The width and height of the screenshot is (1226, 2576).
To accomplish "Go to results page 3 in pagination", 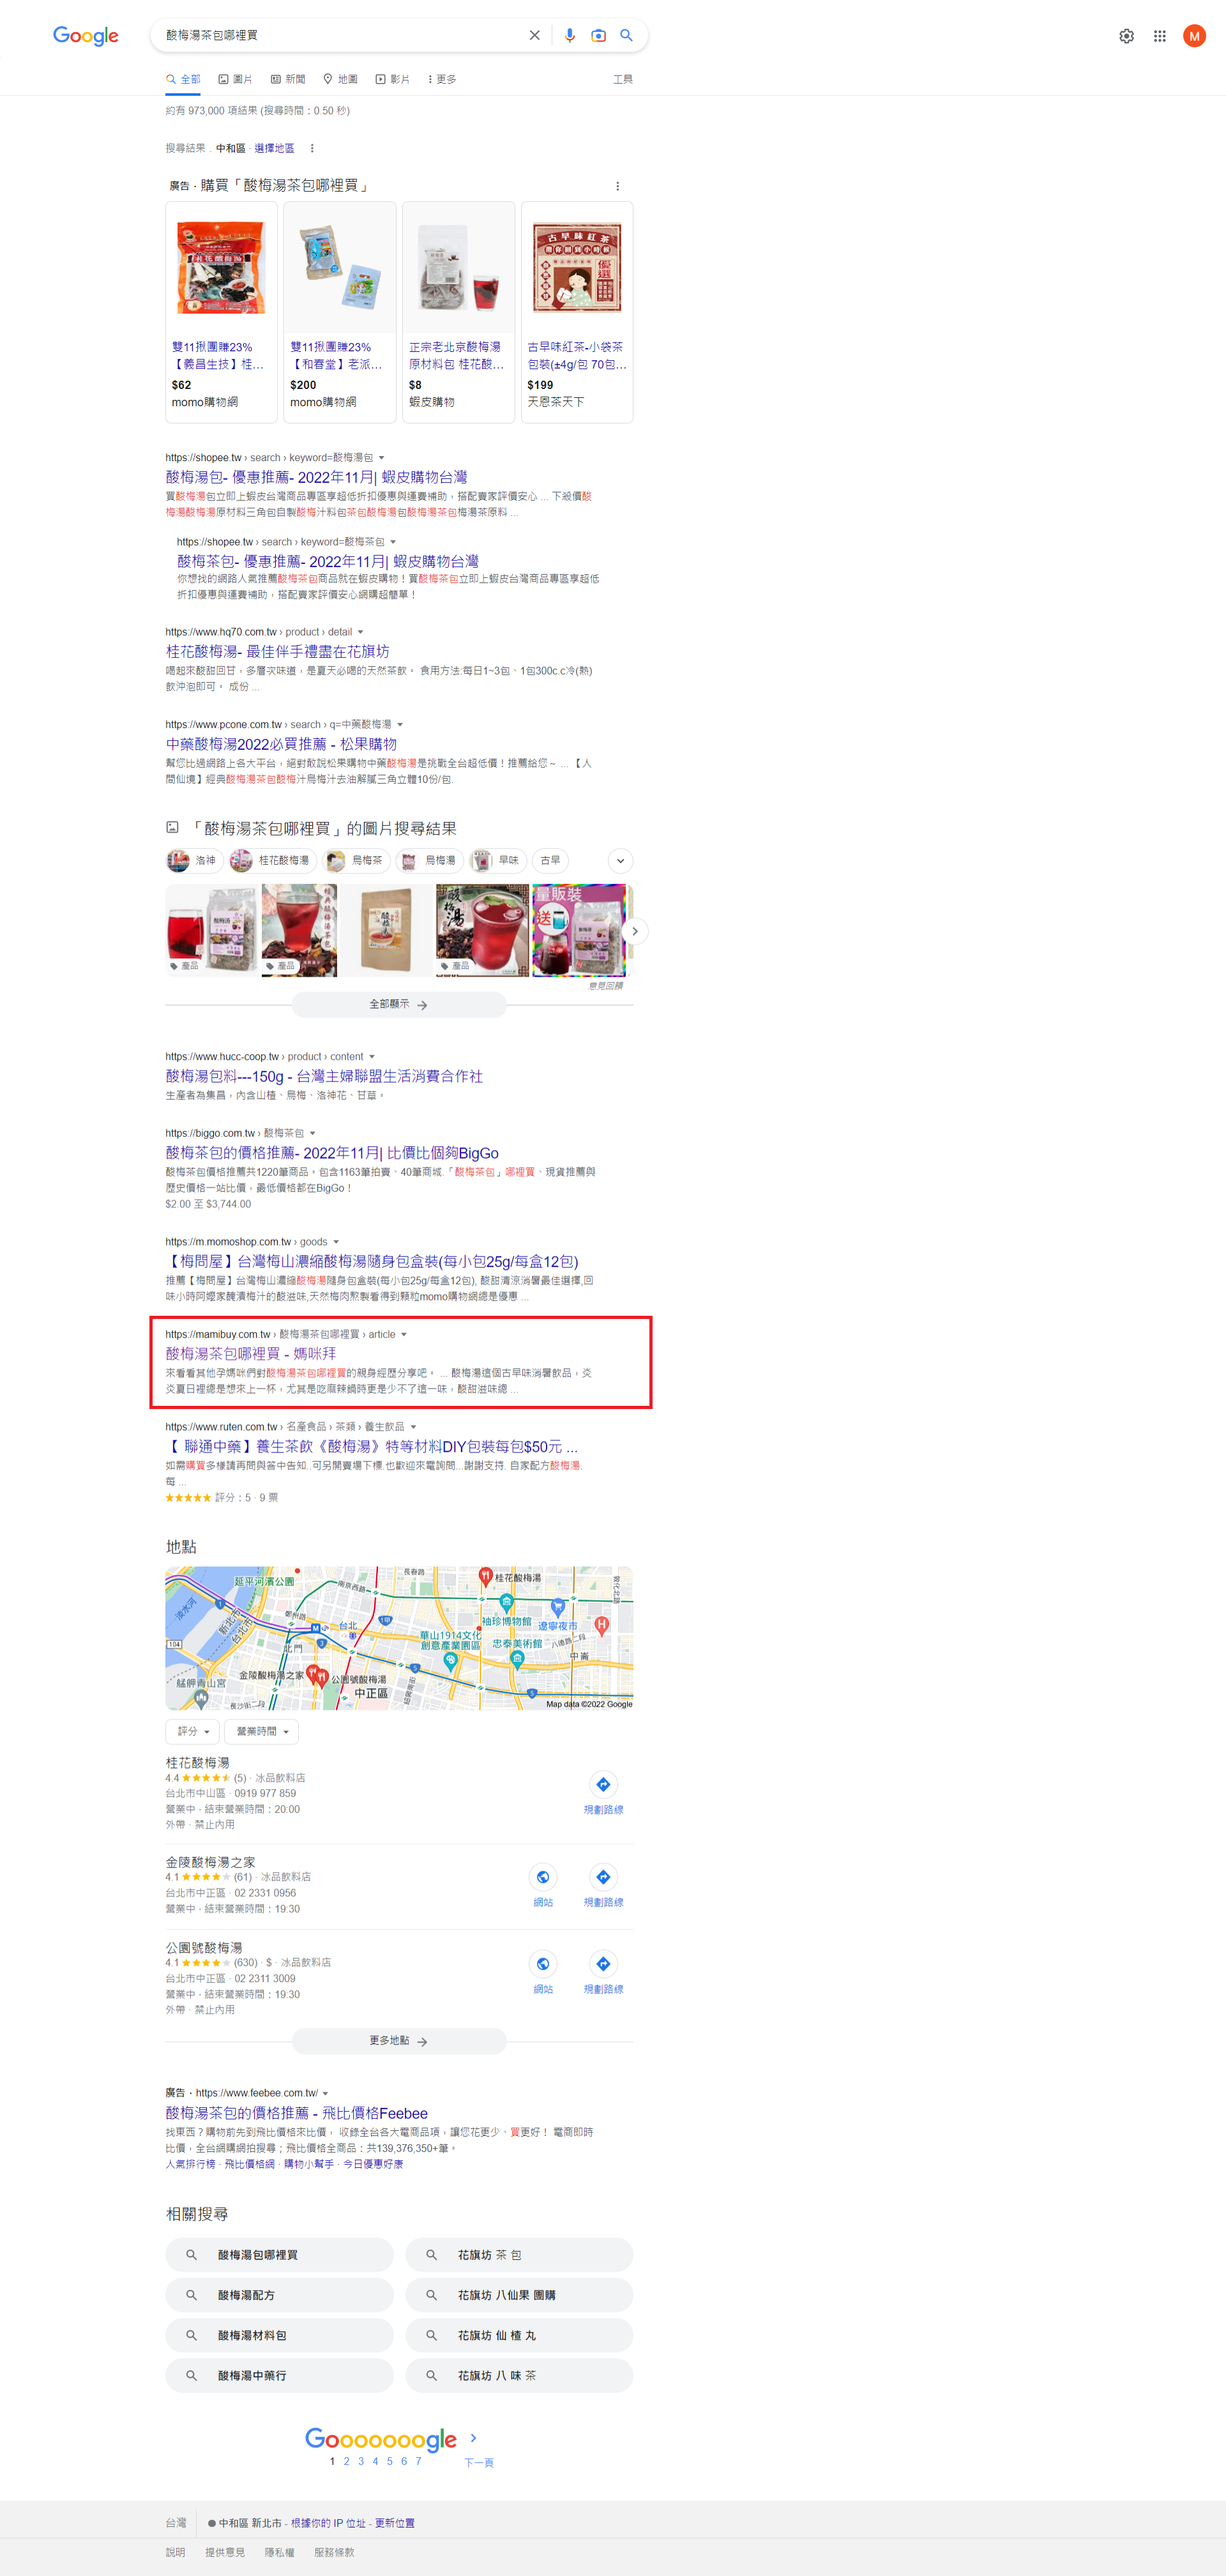I will click(x=361, y=2461).
